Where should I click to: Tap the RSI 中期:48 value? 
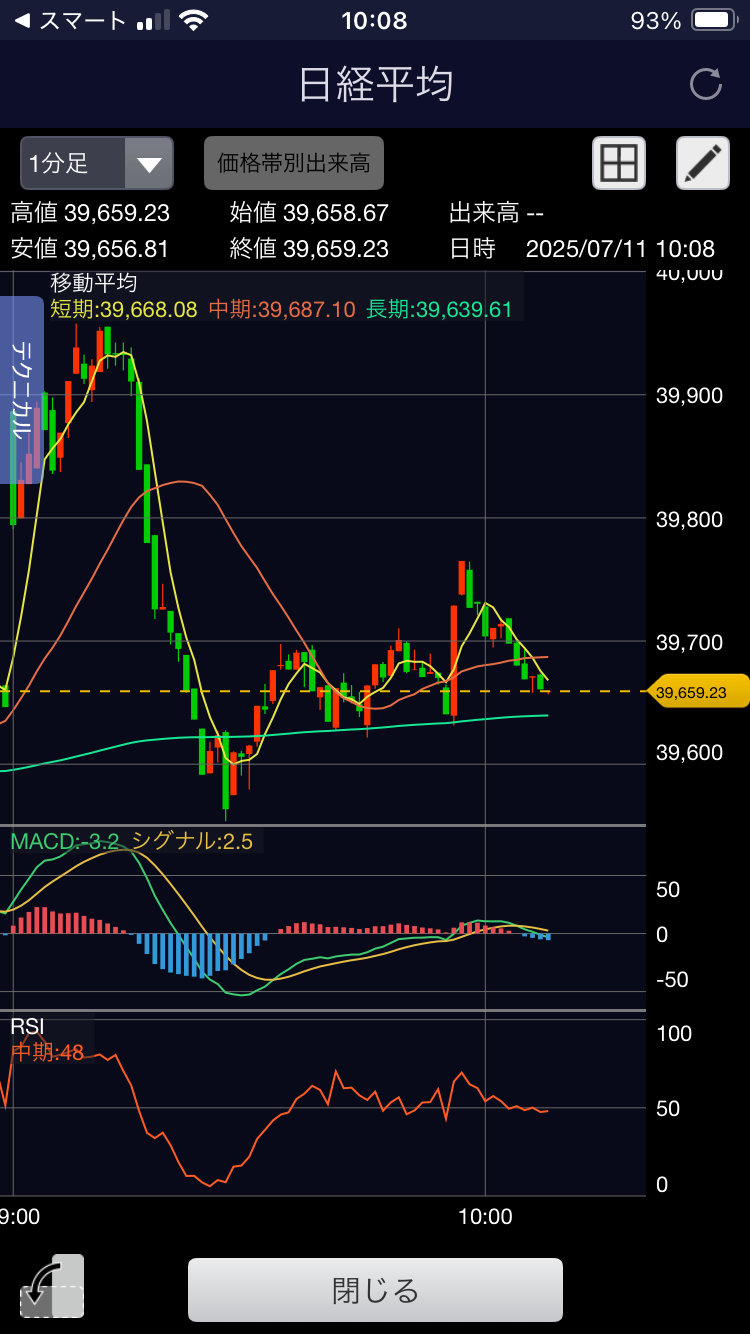pyautogui.click(x=47, y=1051)
